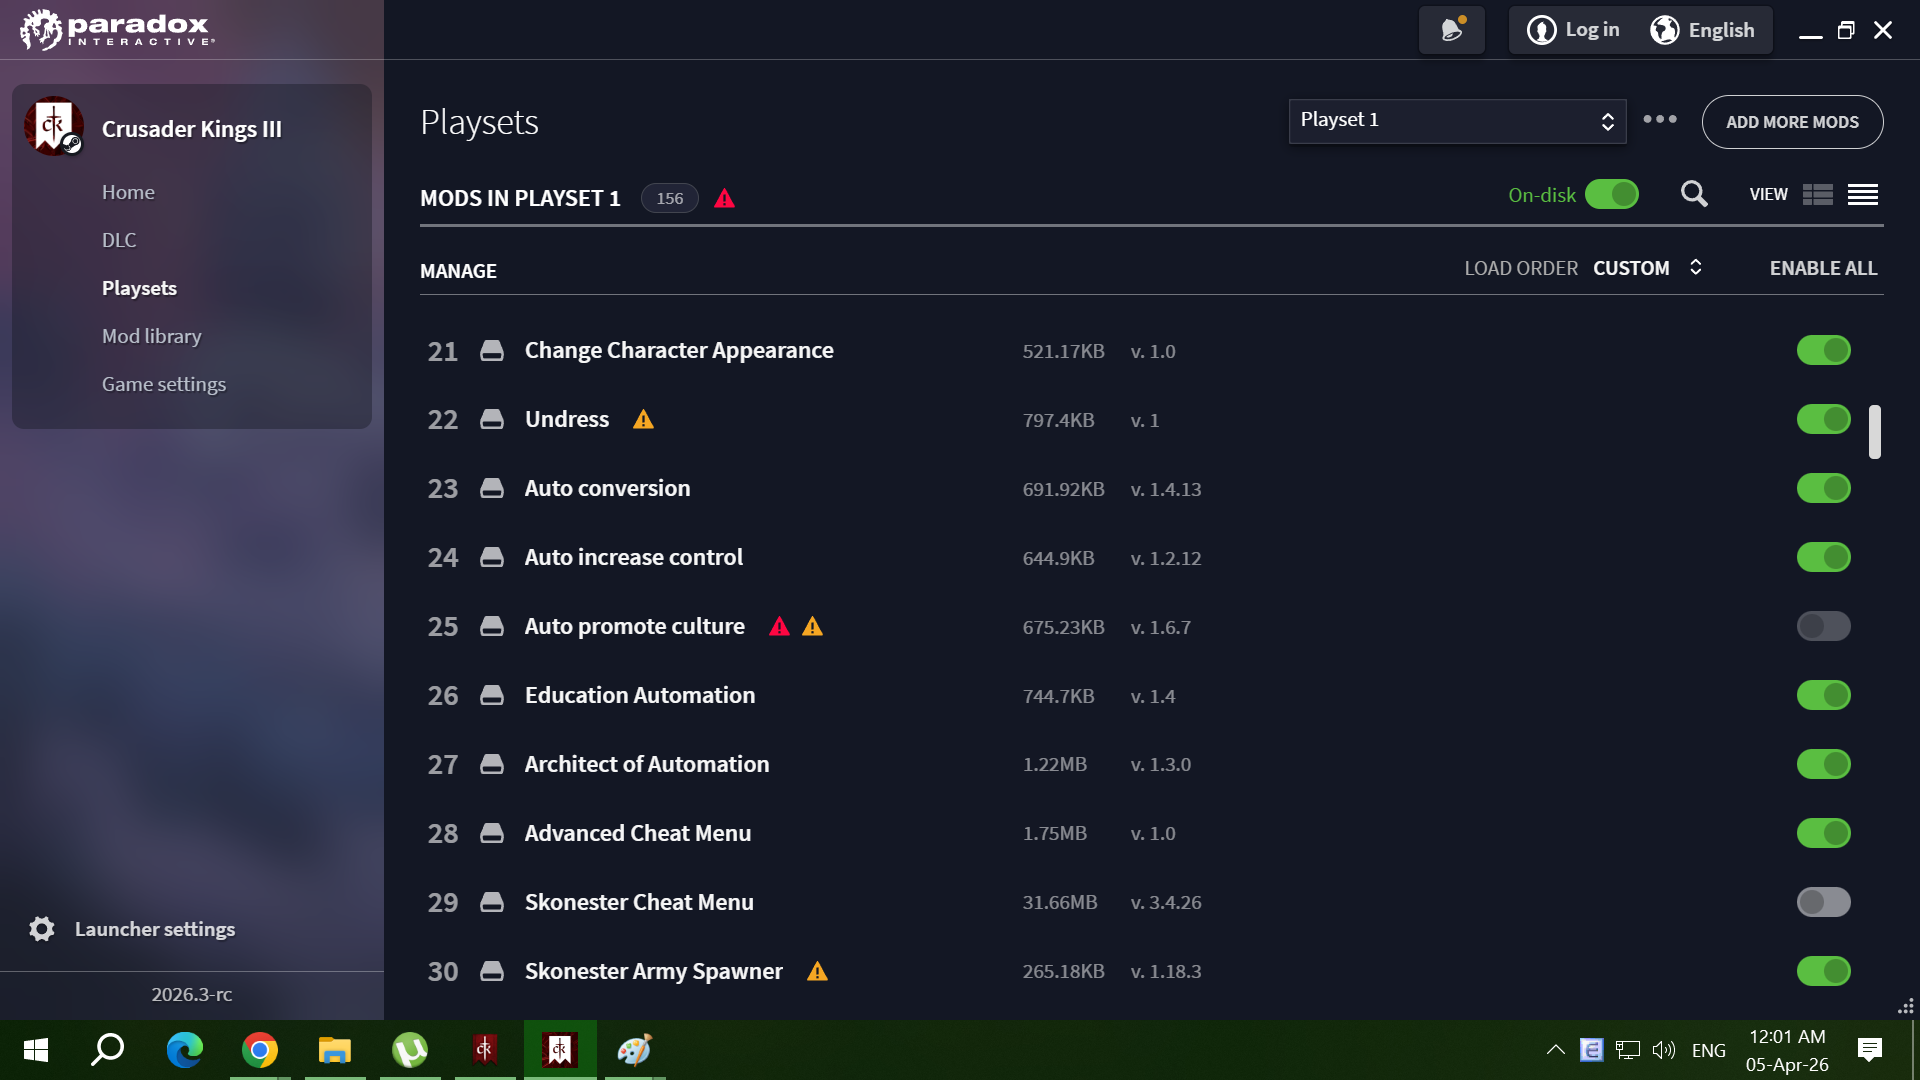Click the disk icon for Change Character Appearance
Image resolution: width=1920 pixels, height=1080 pixels.
click(492, 351)
